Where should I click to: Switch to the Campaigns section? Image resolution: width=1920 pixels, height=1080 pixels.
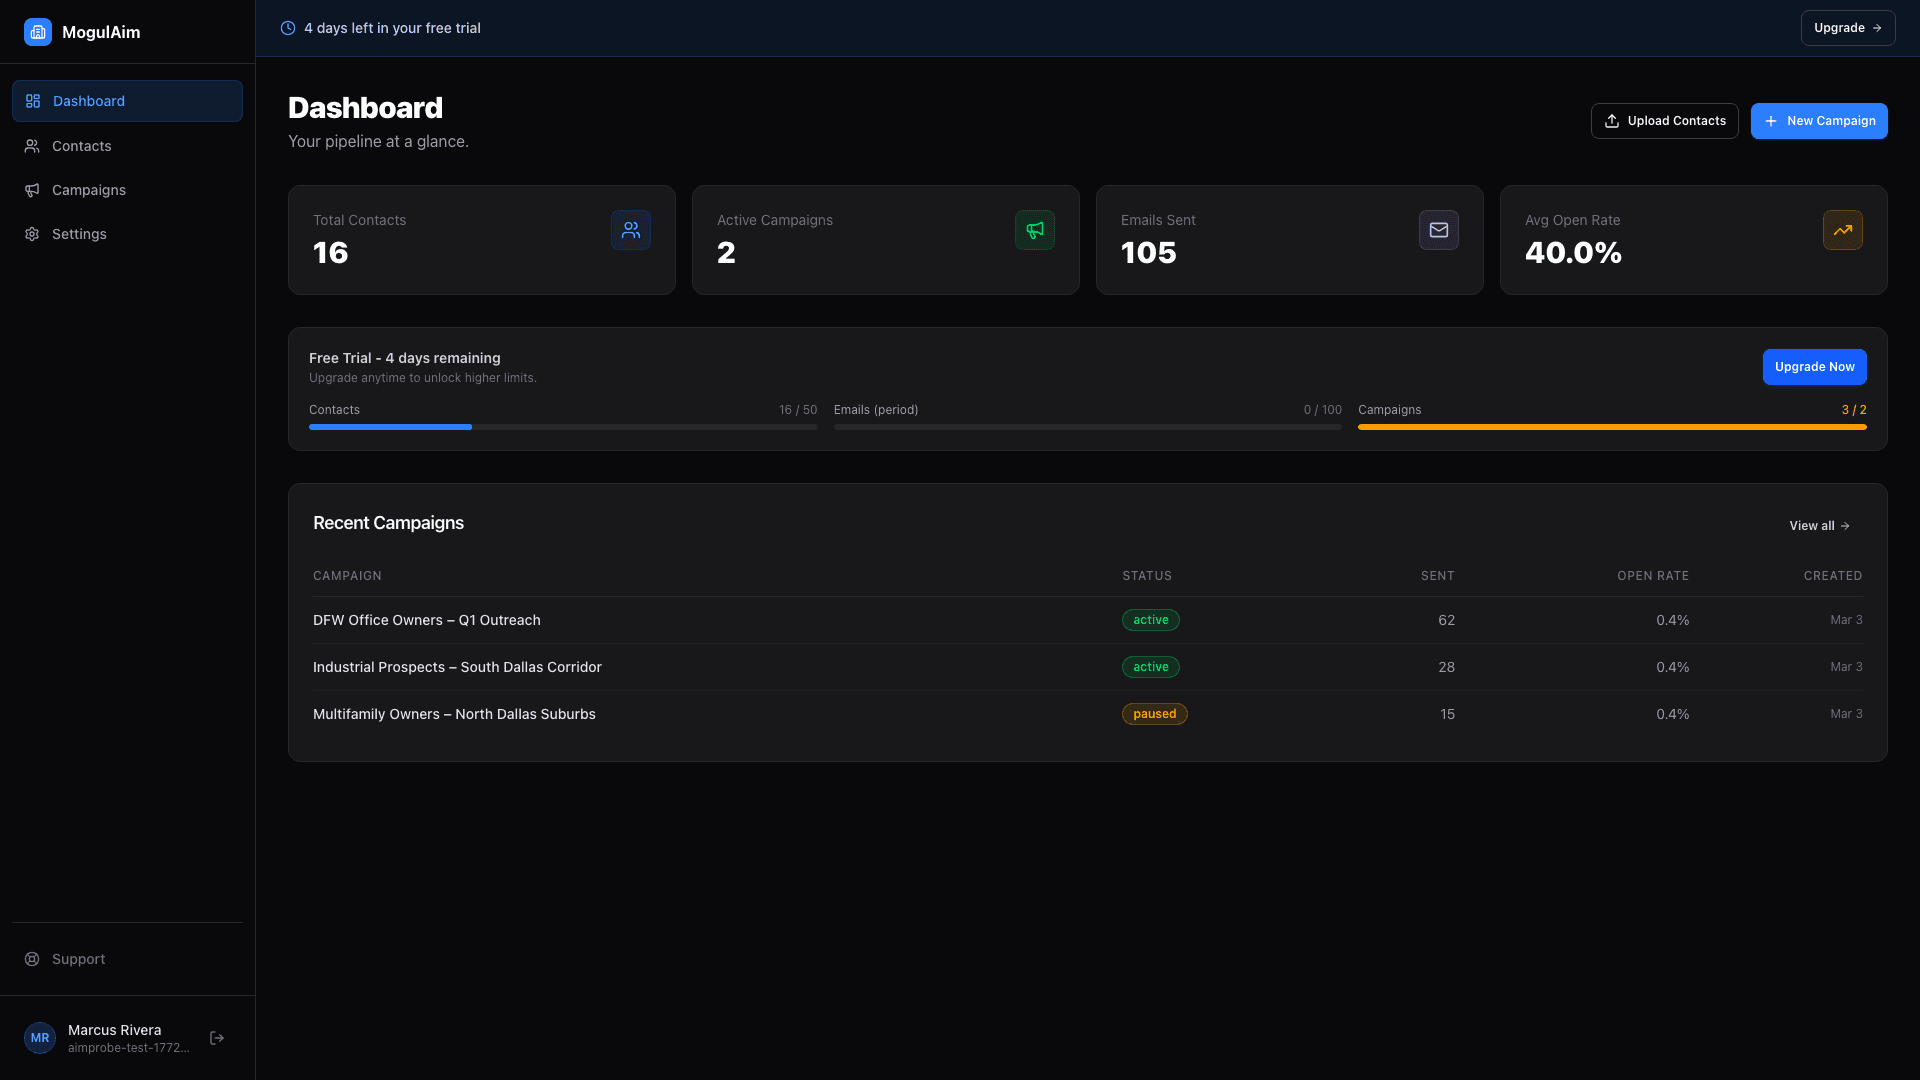coord(88,190)
